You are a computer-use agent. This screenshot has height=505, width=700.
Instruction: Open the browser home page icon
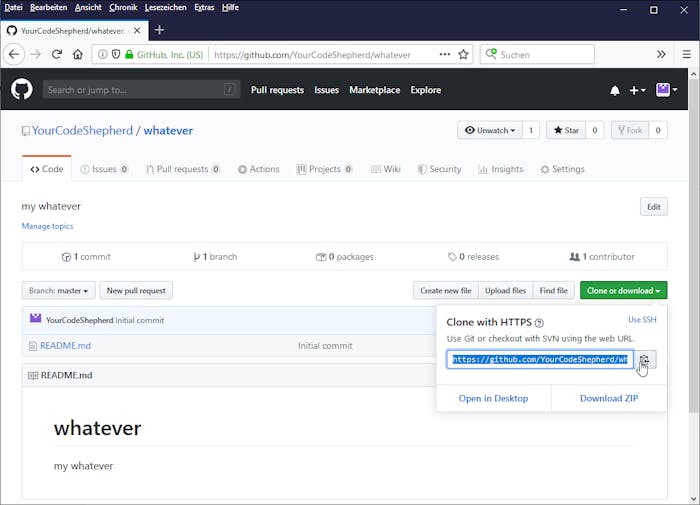point(78,54)
